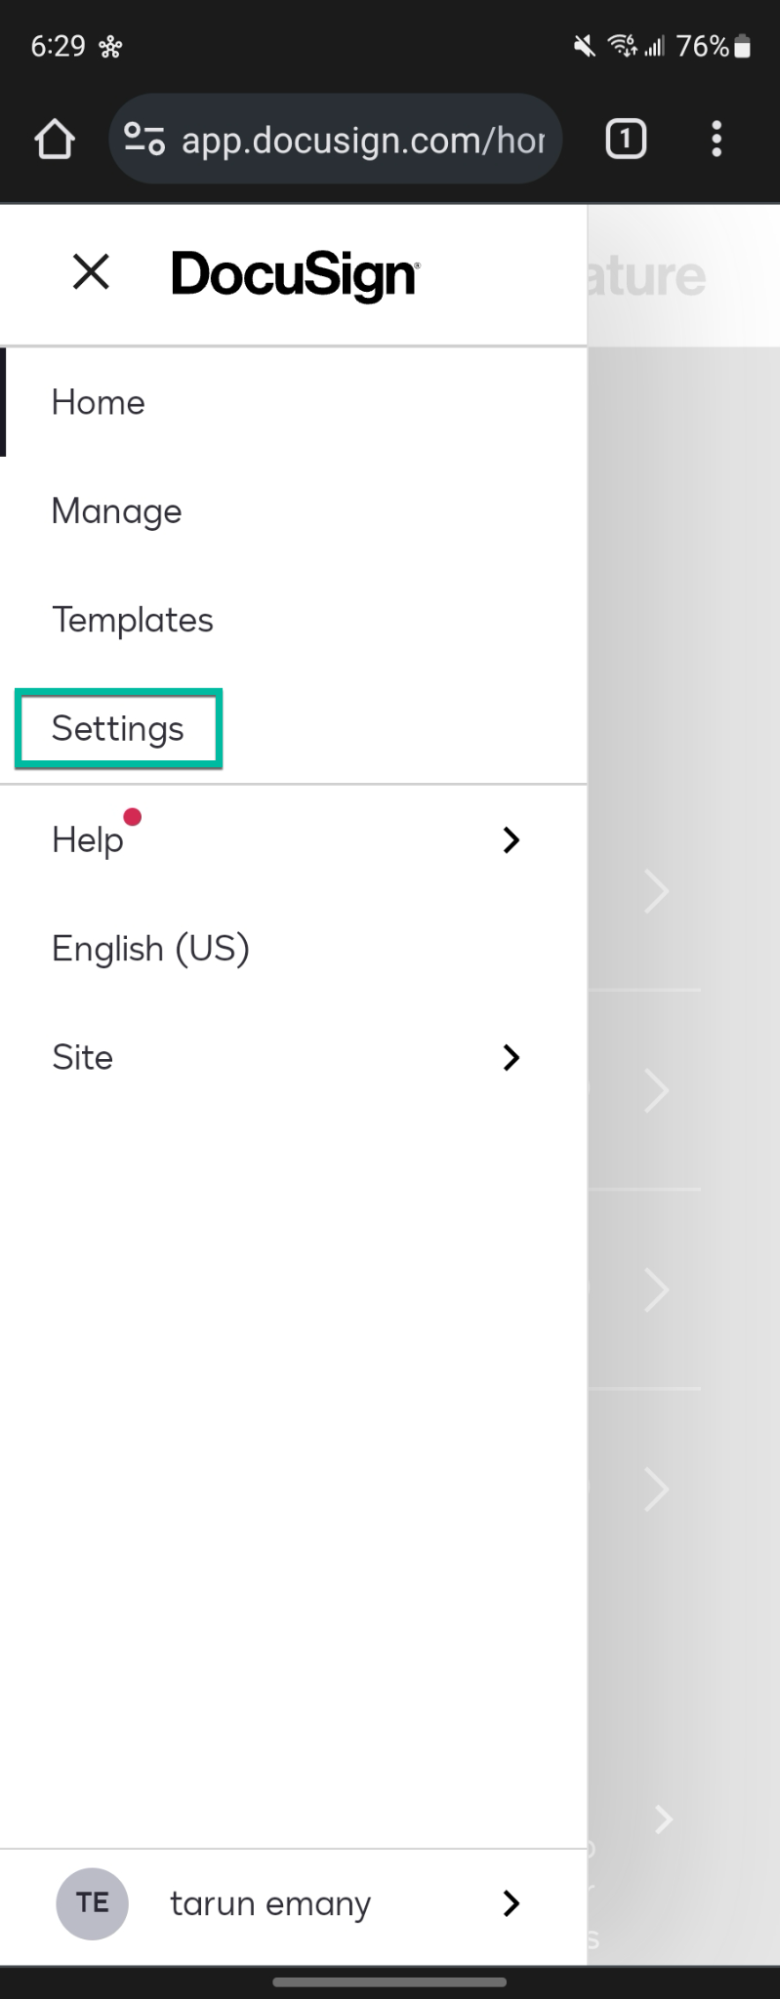Open the Manage section
Screen dimensions: 780x1999
[116, 511]
